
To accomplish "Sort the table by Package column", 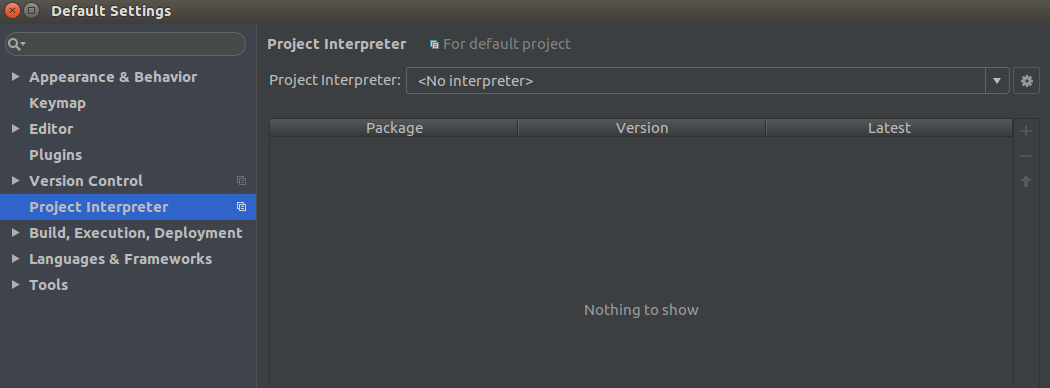I will tap(394, 128).
